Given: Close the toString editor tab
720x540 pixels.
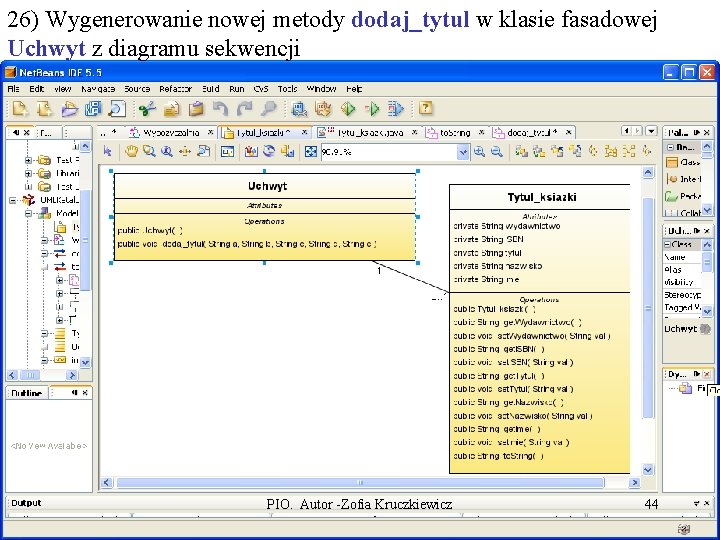Looking at the screenshot, I should pyautogui.click(x=481, y=132).
